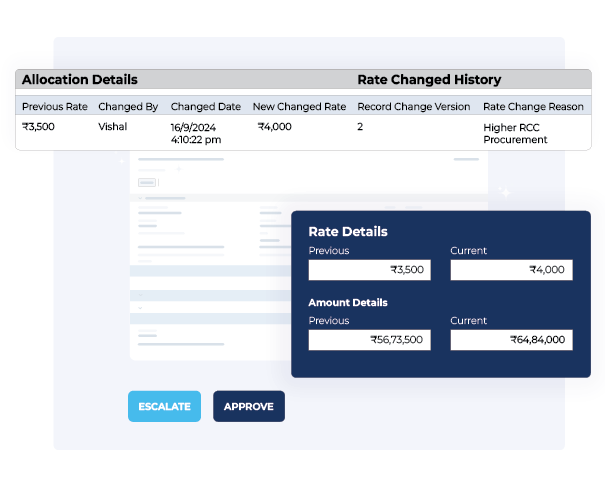The width and height of the screenshot is (605, 482).
Task: Select the Rate Change Reason column header
Action: coord(531,106)
